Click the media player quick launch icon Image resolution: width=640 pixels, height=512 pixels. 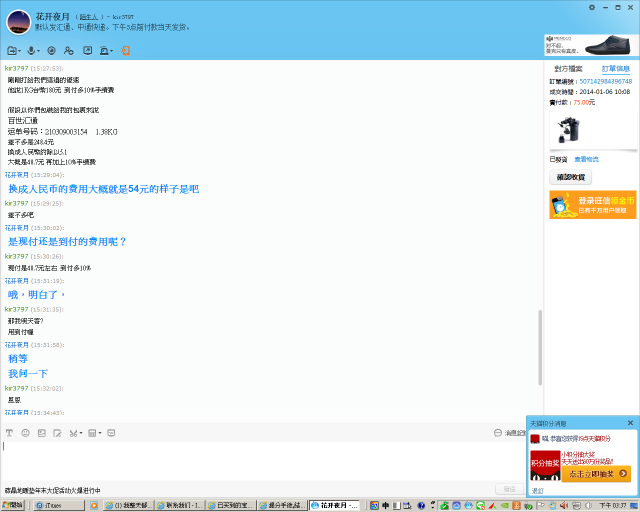click(x=94, y=505)
